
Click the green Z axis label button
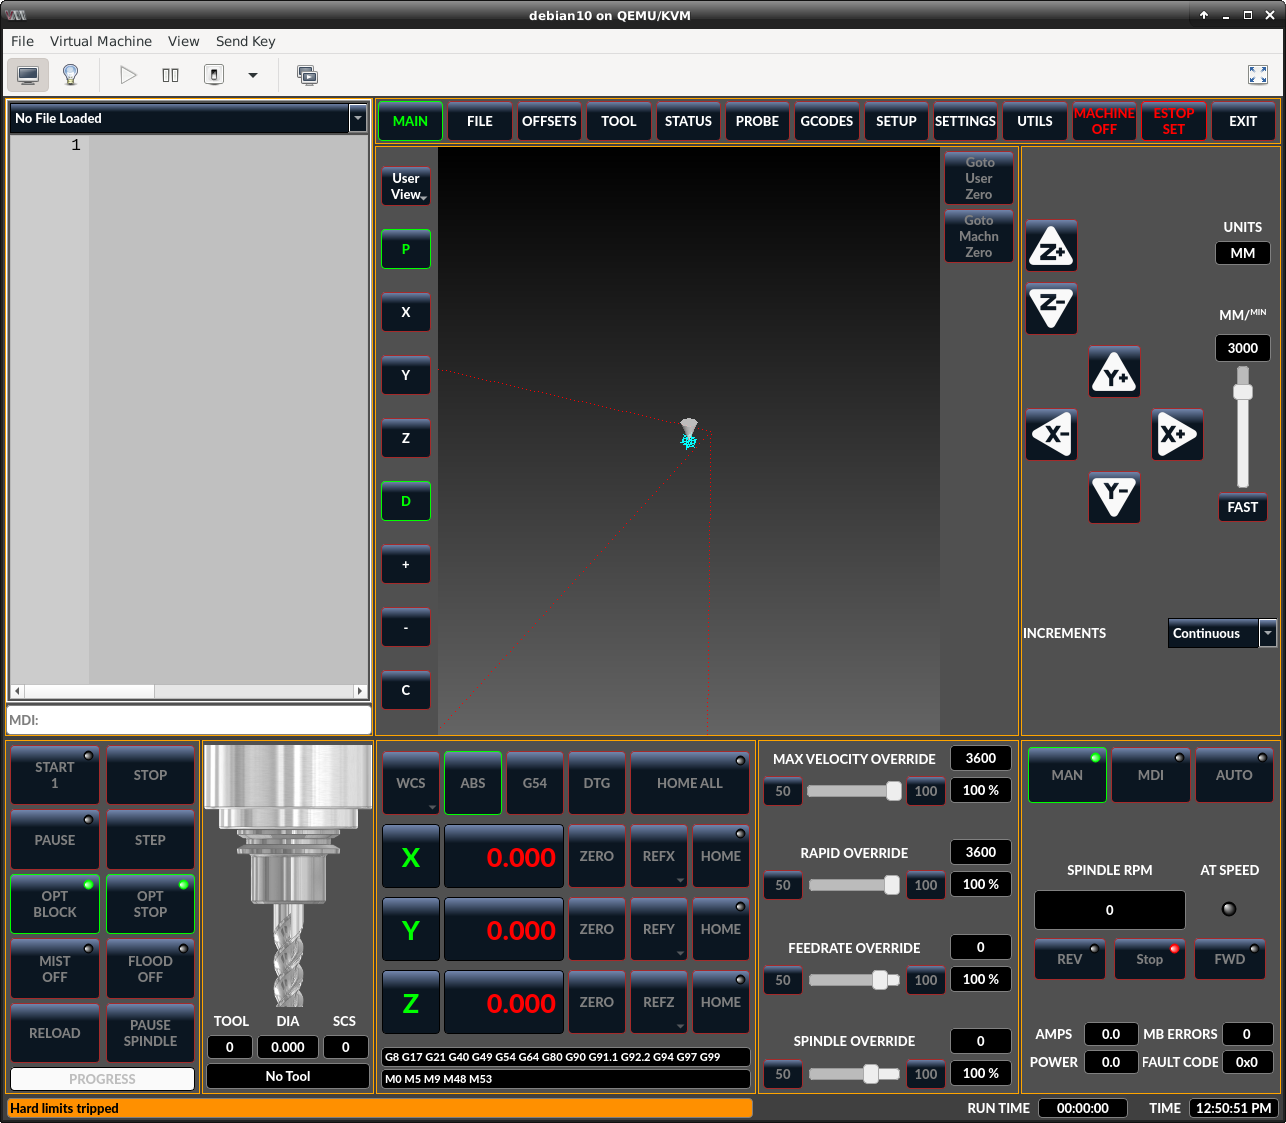pos(411,1003)
